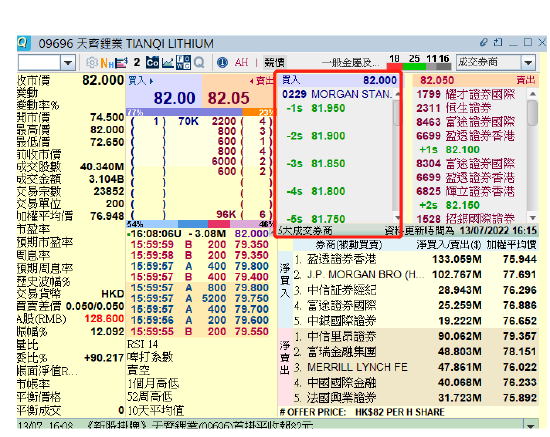Click the blue info circle icon

point(222,62)
